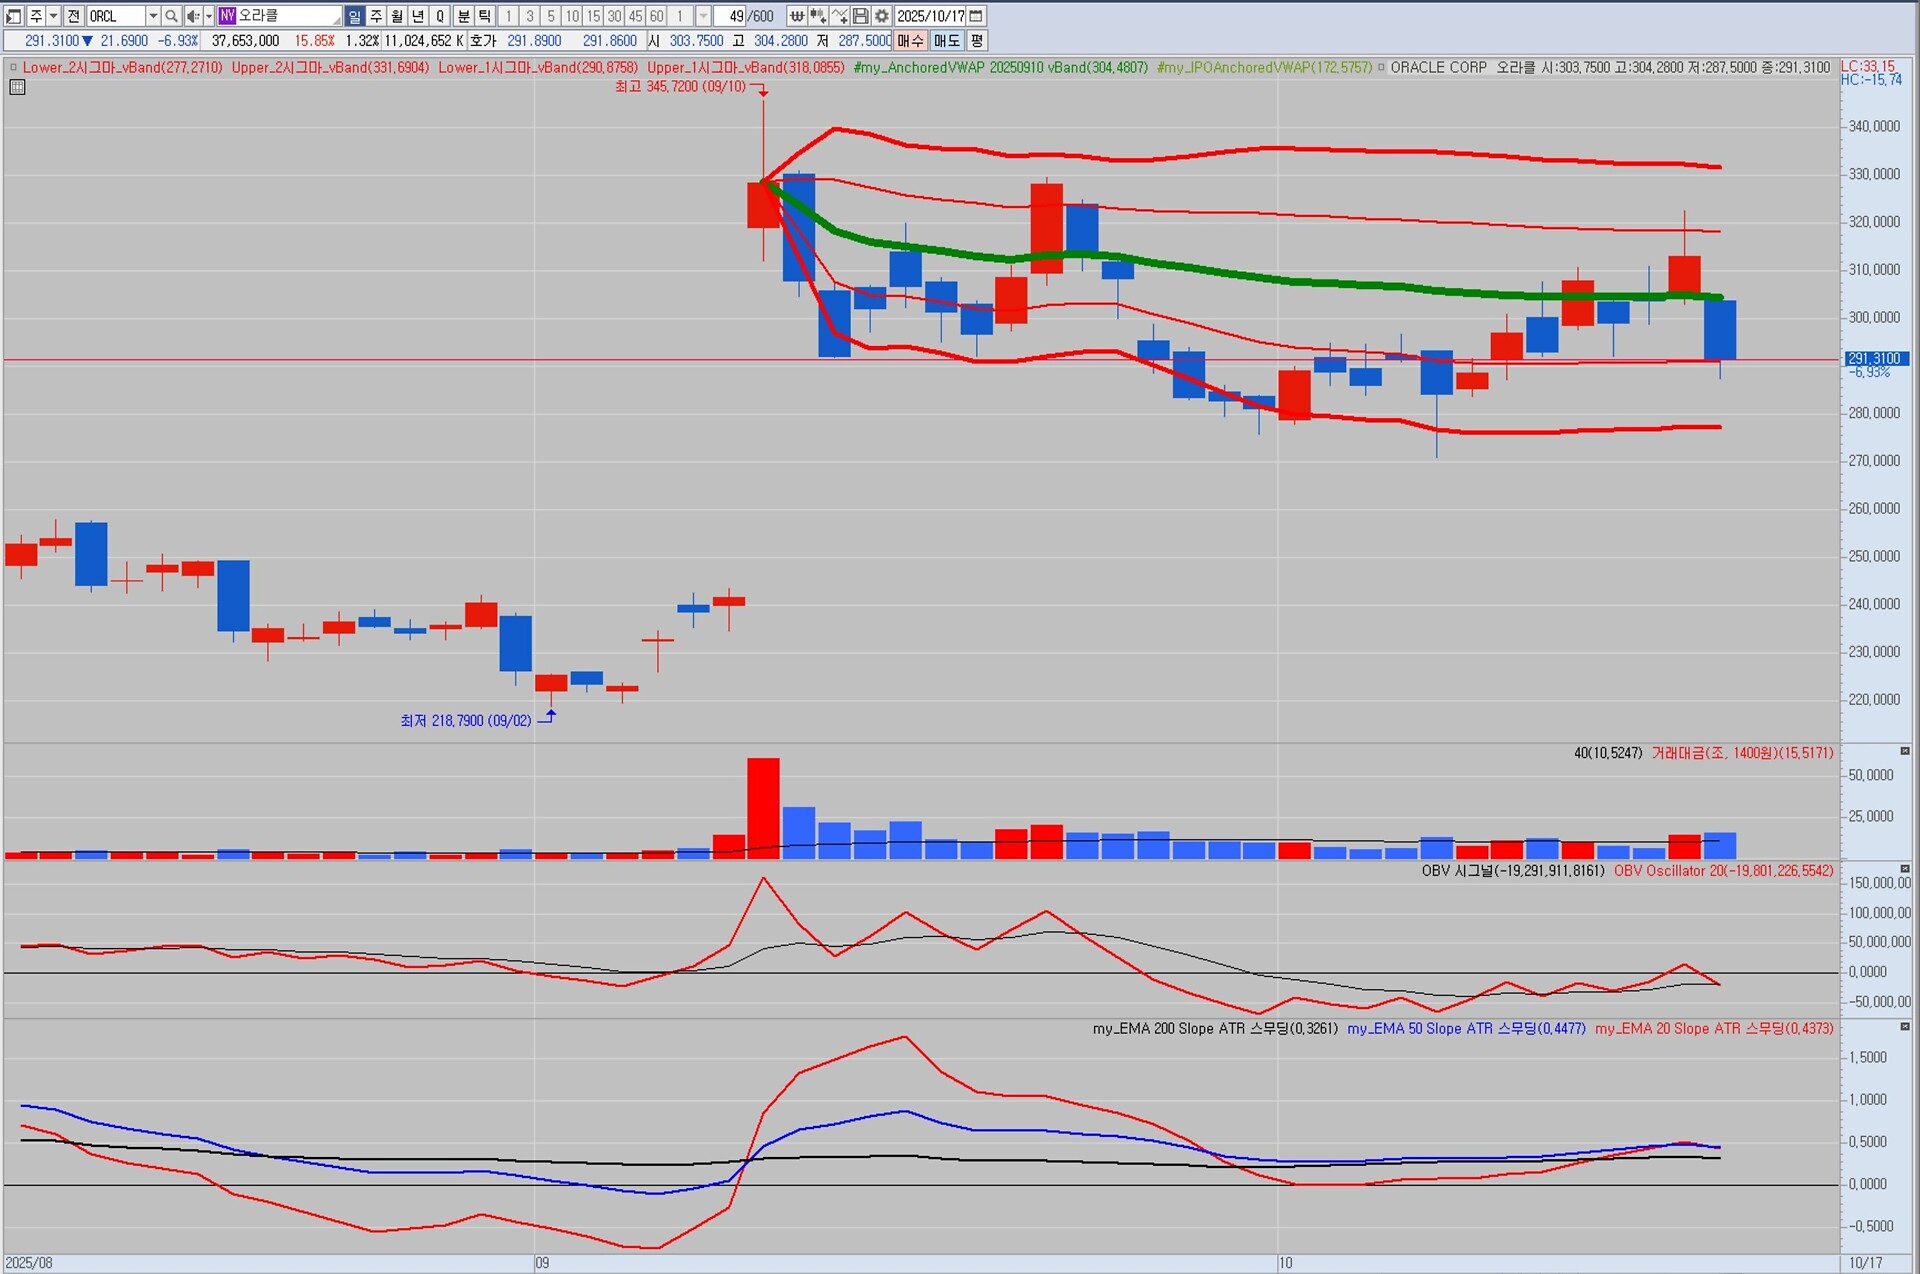Select the tick (틱) chart tab

tap(485, 16)
